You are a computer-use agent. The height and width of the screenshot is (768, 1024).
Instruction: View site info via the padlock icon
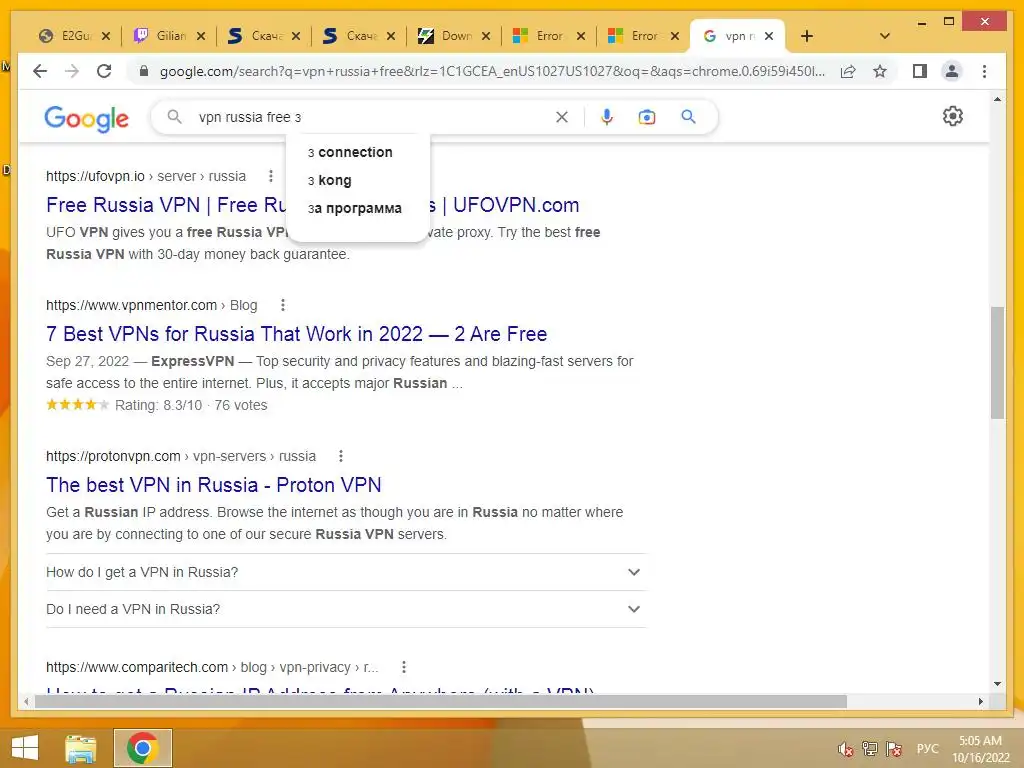[144, 71]
